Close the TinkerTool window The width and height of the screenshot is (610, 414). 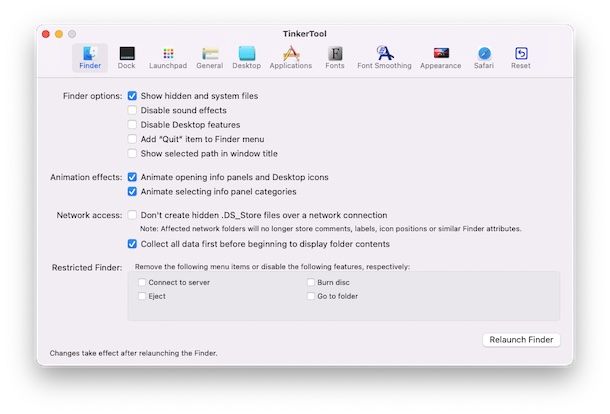46,34
